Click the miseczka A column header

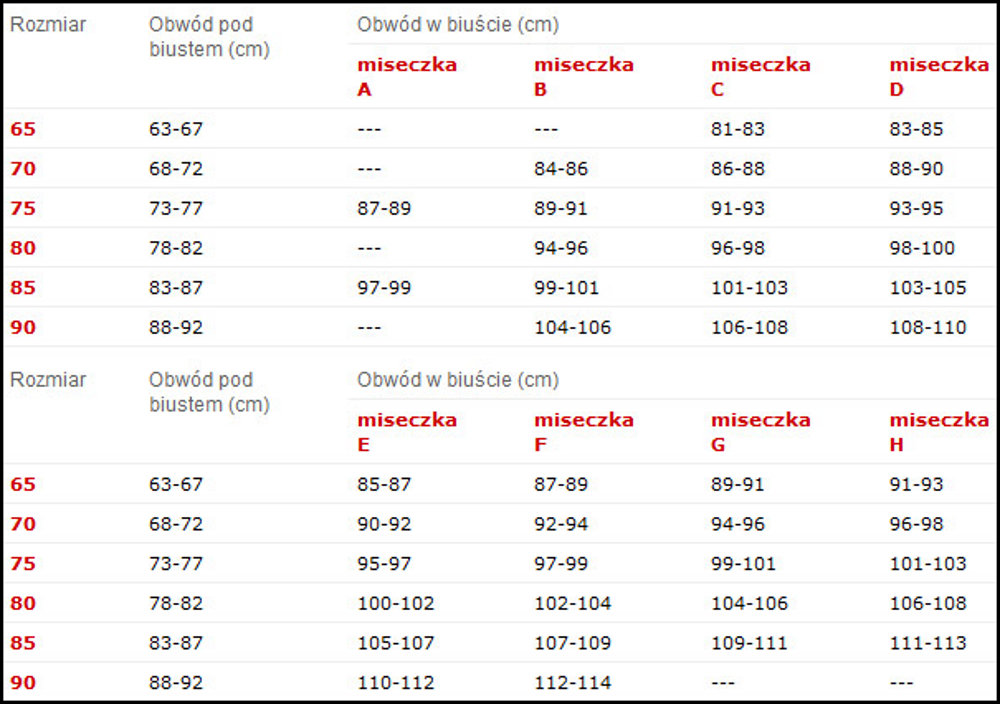pos(407,77)
